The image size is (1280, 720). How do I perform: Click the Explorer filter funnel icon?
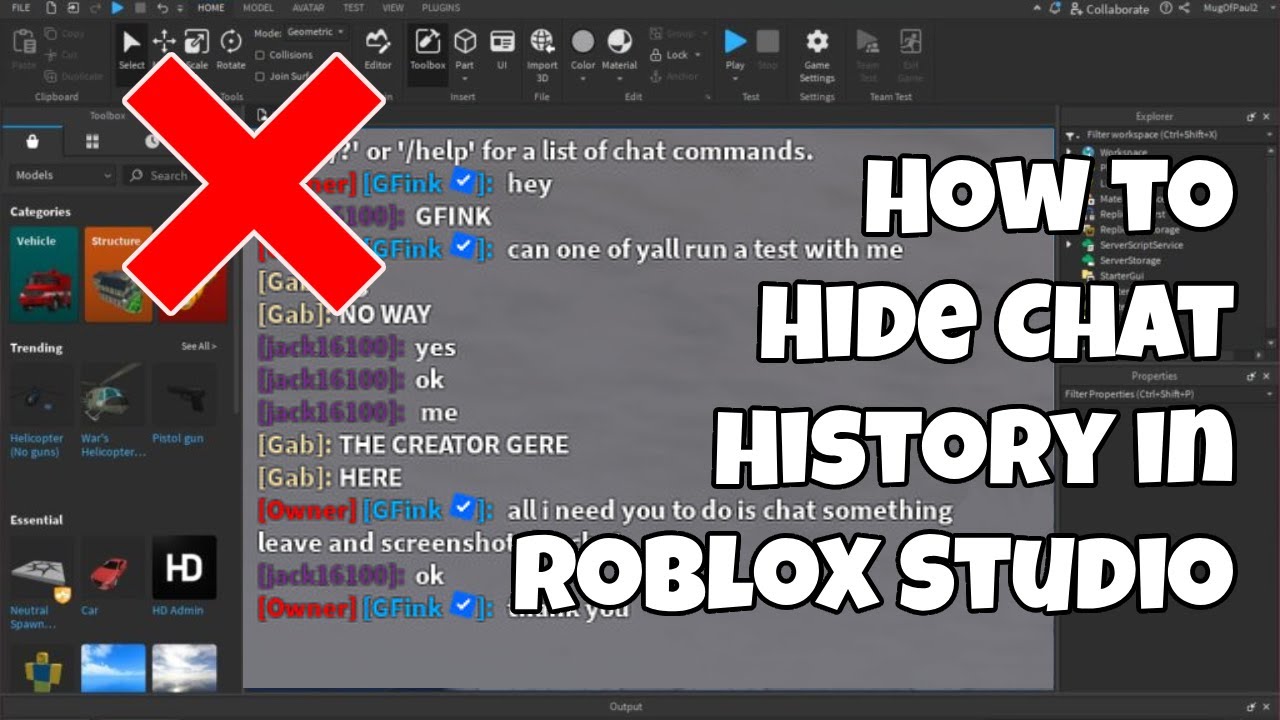1072,135
